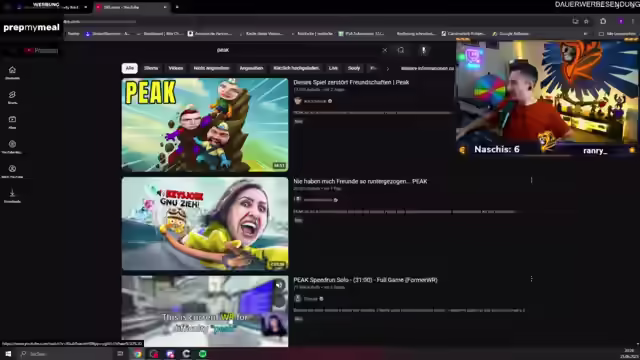Open the Windows Start menu
This screenshot has height=360, width=640.
pyautogui.click(x=8, y=354)
